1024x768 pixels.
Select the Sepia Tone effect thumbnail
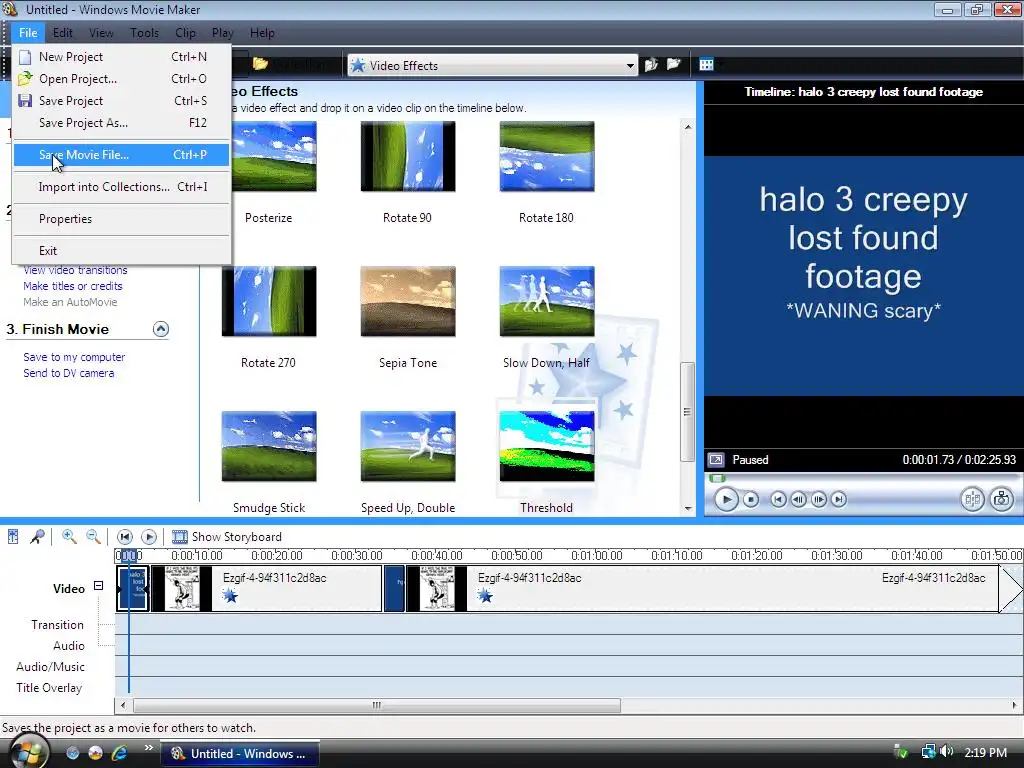pyautogui.click(x=408, y=302)
